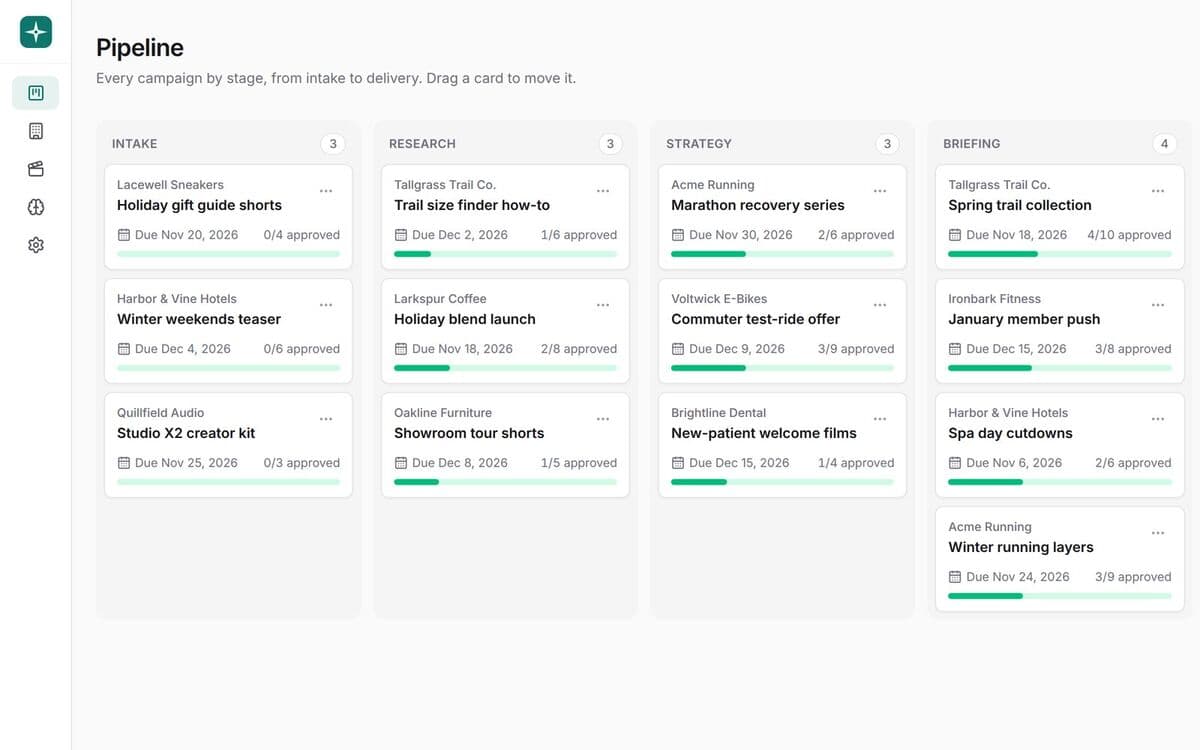Open more options for New-patient welcome films

pyautogui.click(x=880, y=419)
